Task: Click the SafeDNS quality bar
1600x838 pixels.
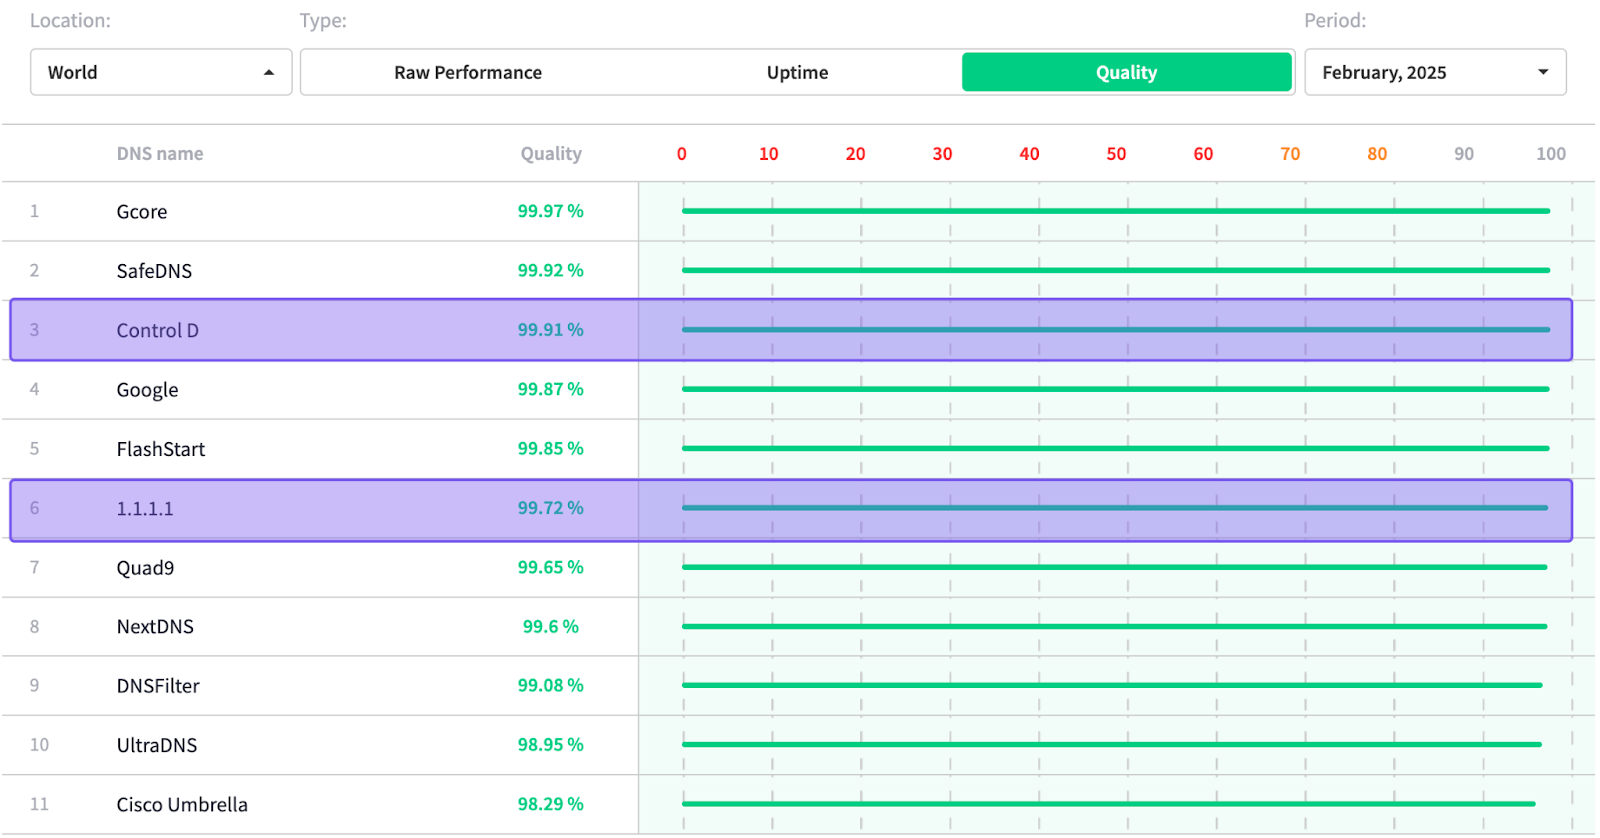Action: (1116, 270)
